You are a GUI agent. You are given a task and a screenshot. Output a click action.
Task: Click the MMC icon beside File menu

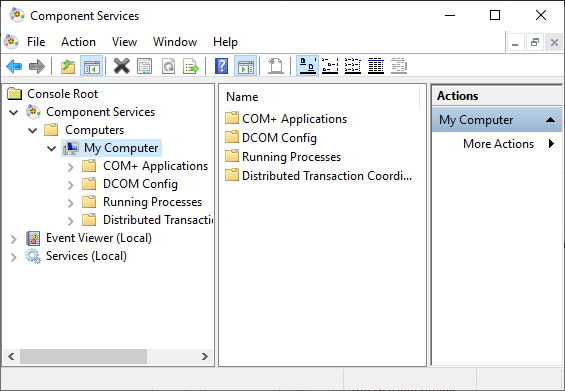(11, 42)
